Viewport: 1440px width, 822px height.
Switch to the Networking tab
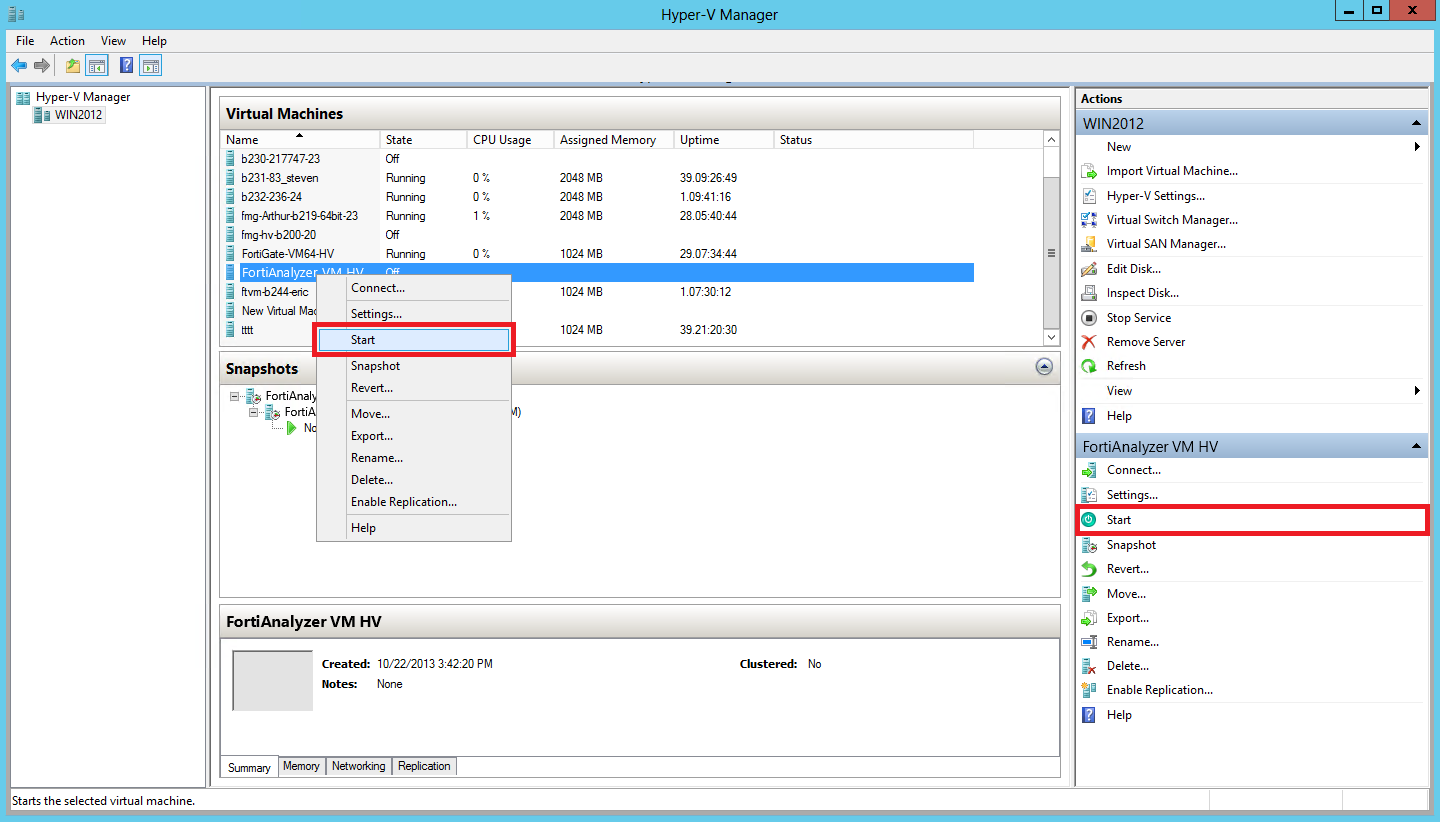(x=358, y=766)
